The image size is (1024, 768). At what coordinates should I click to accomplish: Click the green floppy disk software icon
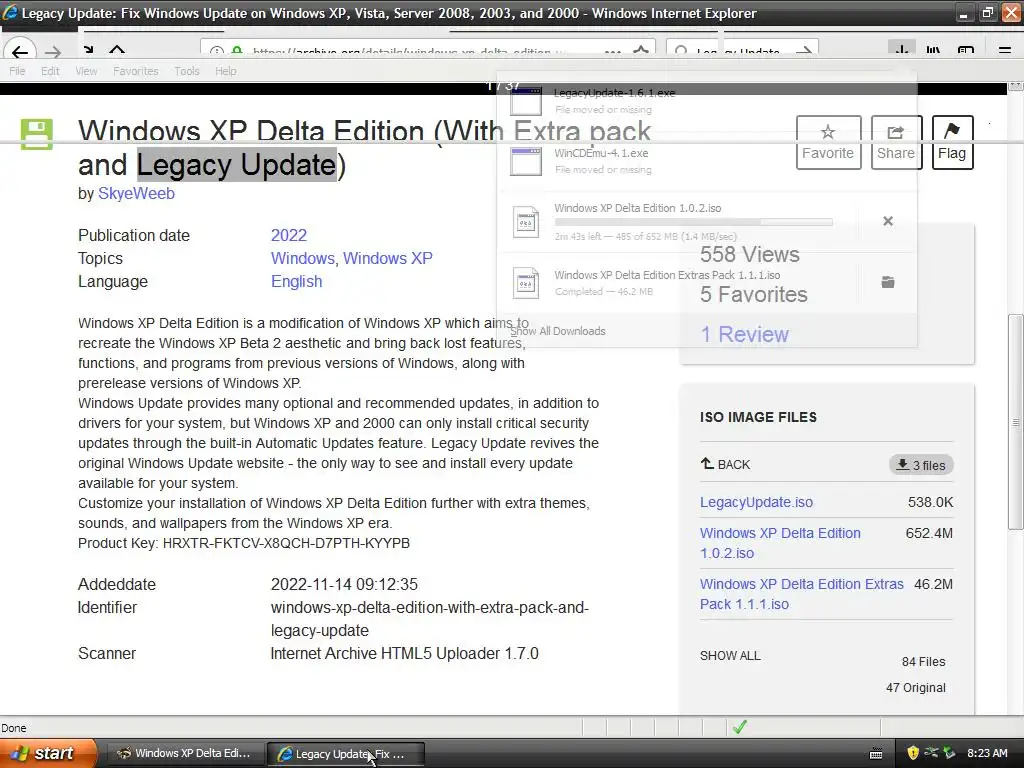point(37,135)
